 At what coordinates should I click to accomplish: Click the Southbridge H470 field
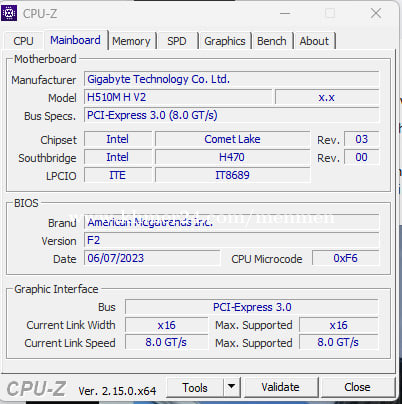coord(232,157)
